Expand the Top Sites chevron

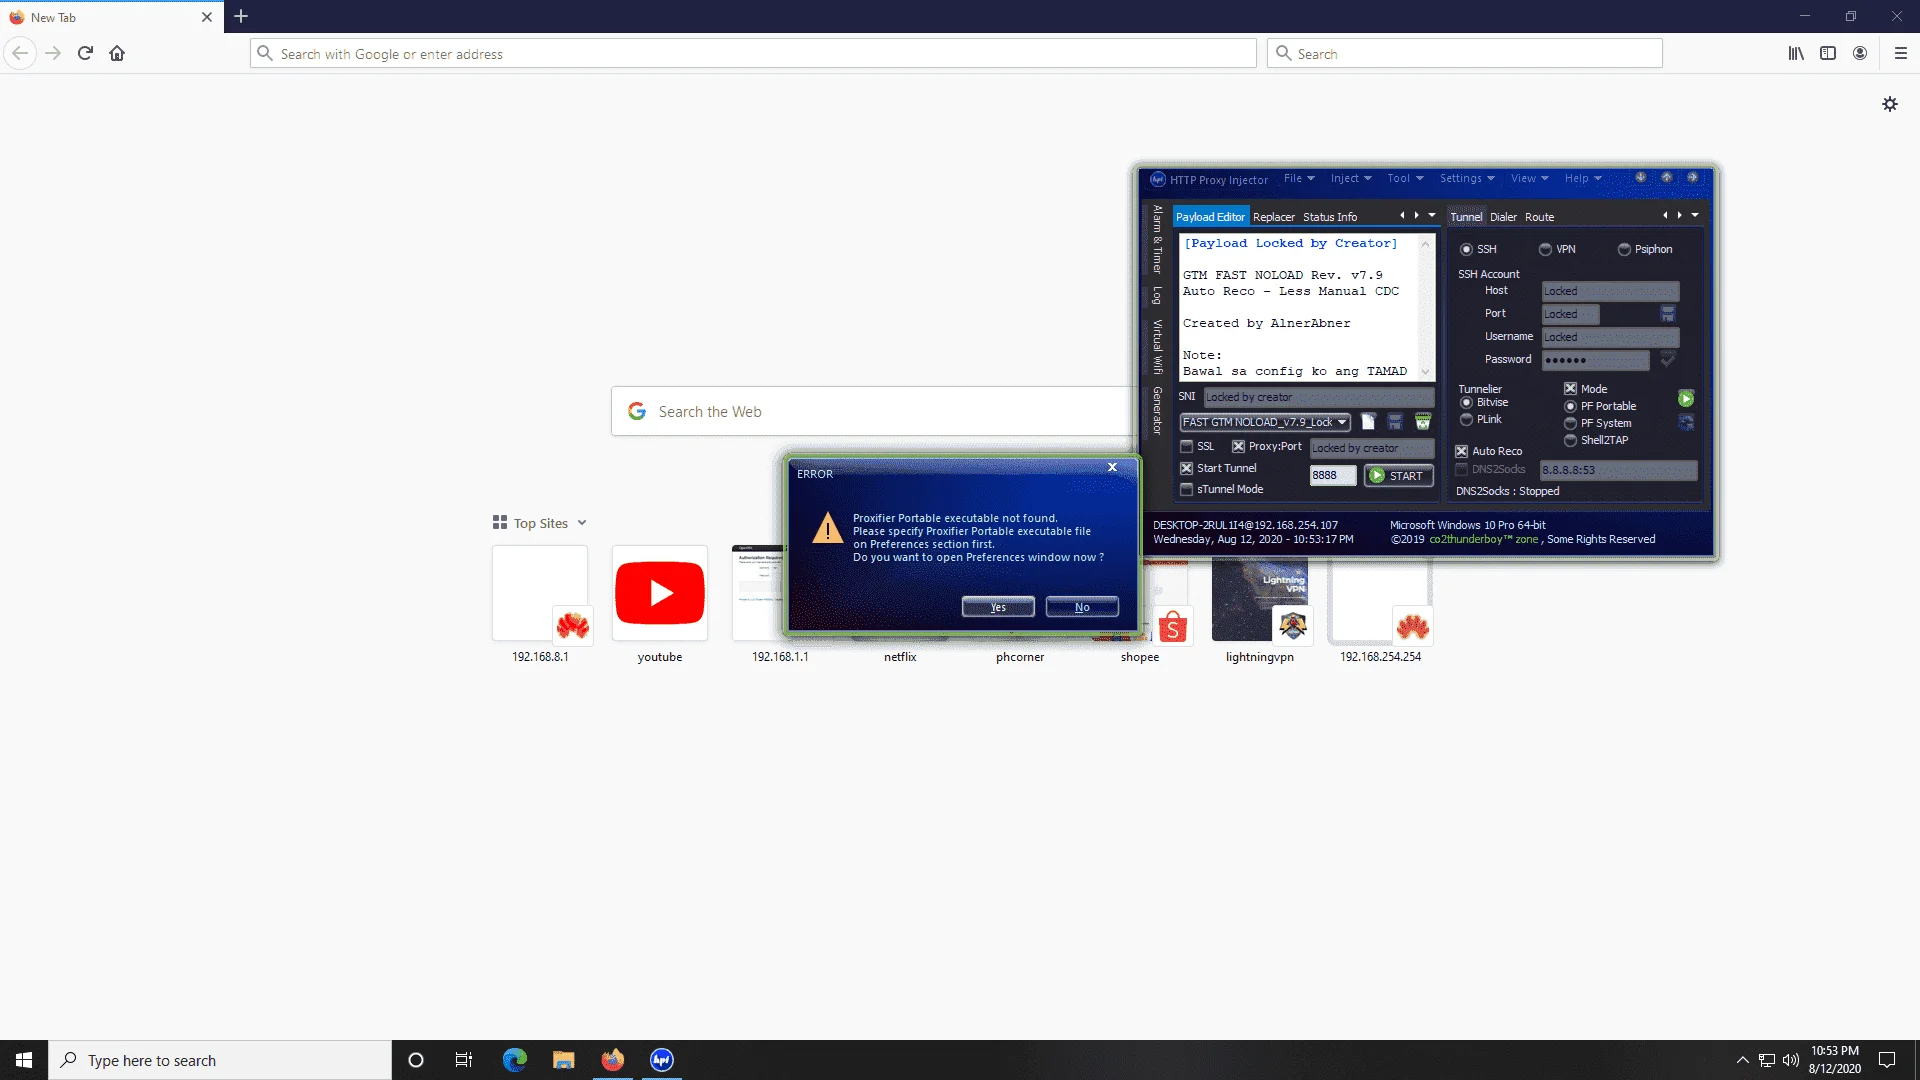tap(582, 523)
